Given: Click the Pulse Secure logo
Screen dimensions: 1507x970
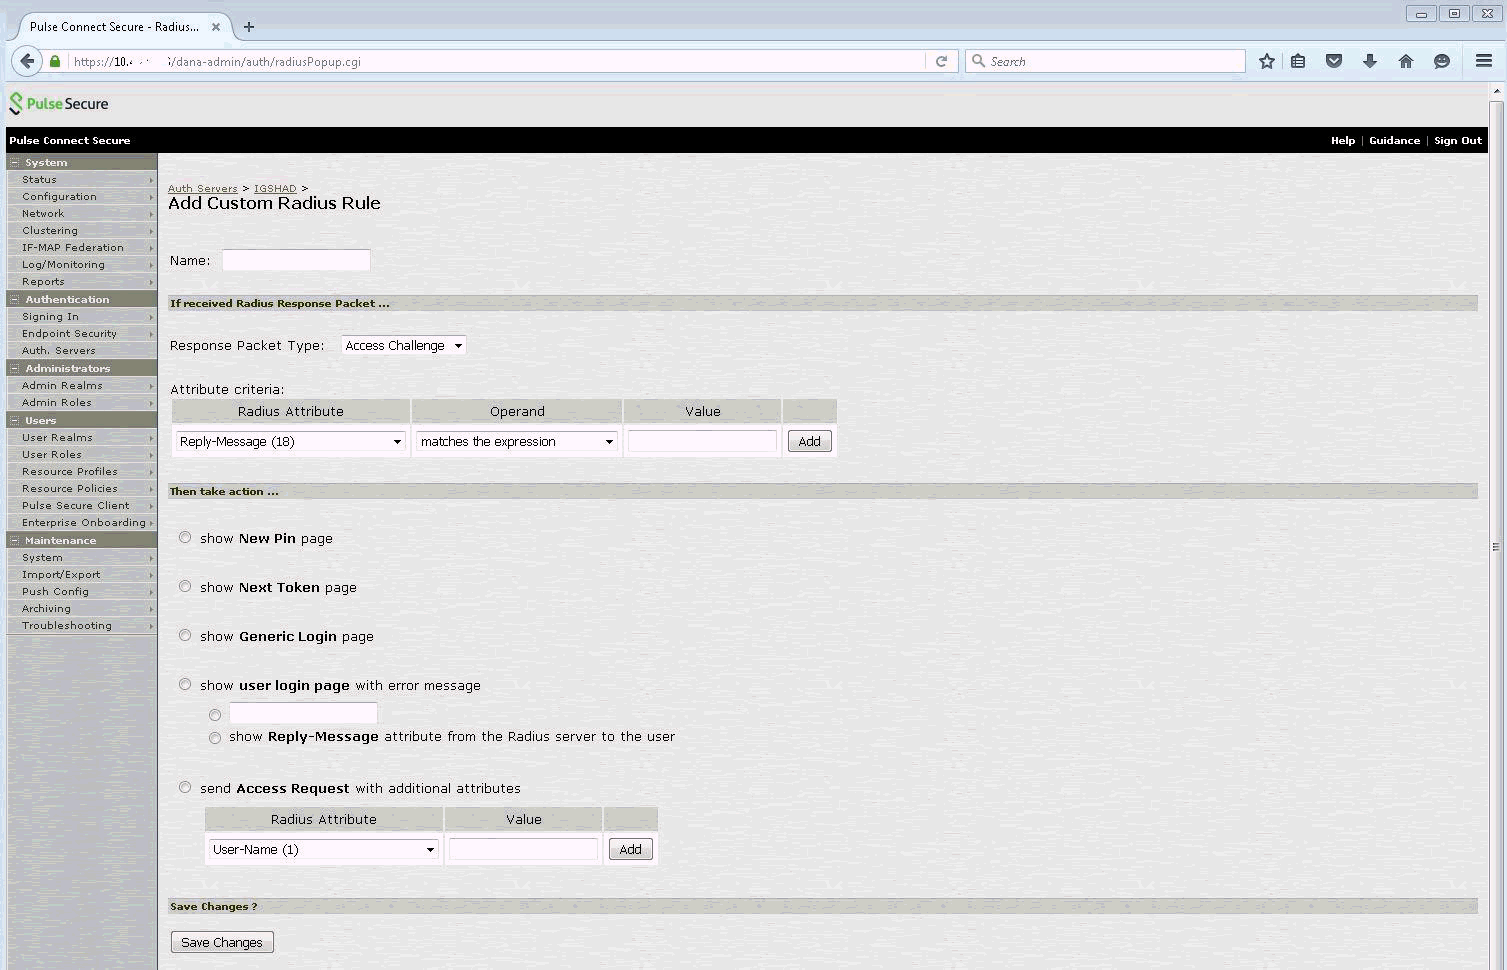Looking at the screenshot, I should 59,103.
